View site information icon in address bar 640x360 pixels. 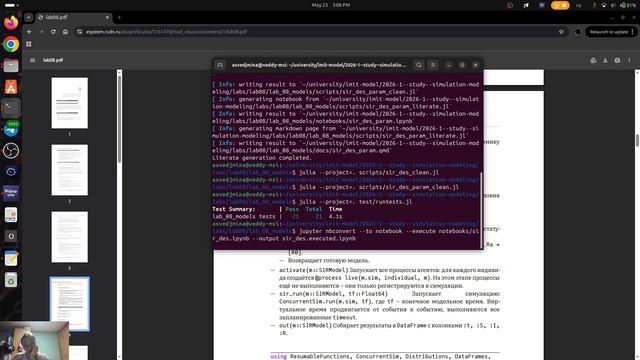[80, 31]
